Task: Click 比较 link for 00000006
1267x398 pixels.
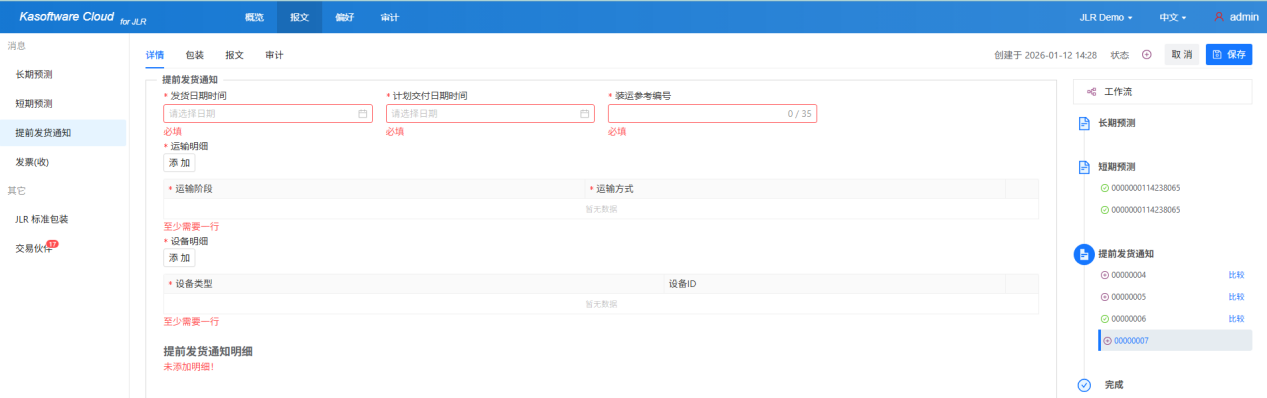Action: pyautogui.click(x=1236, y=319)
